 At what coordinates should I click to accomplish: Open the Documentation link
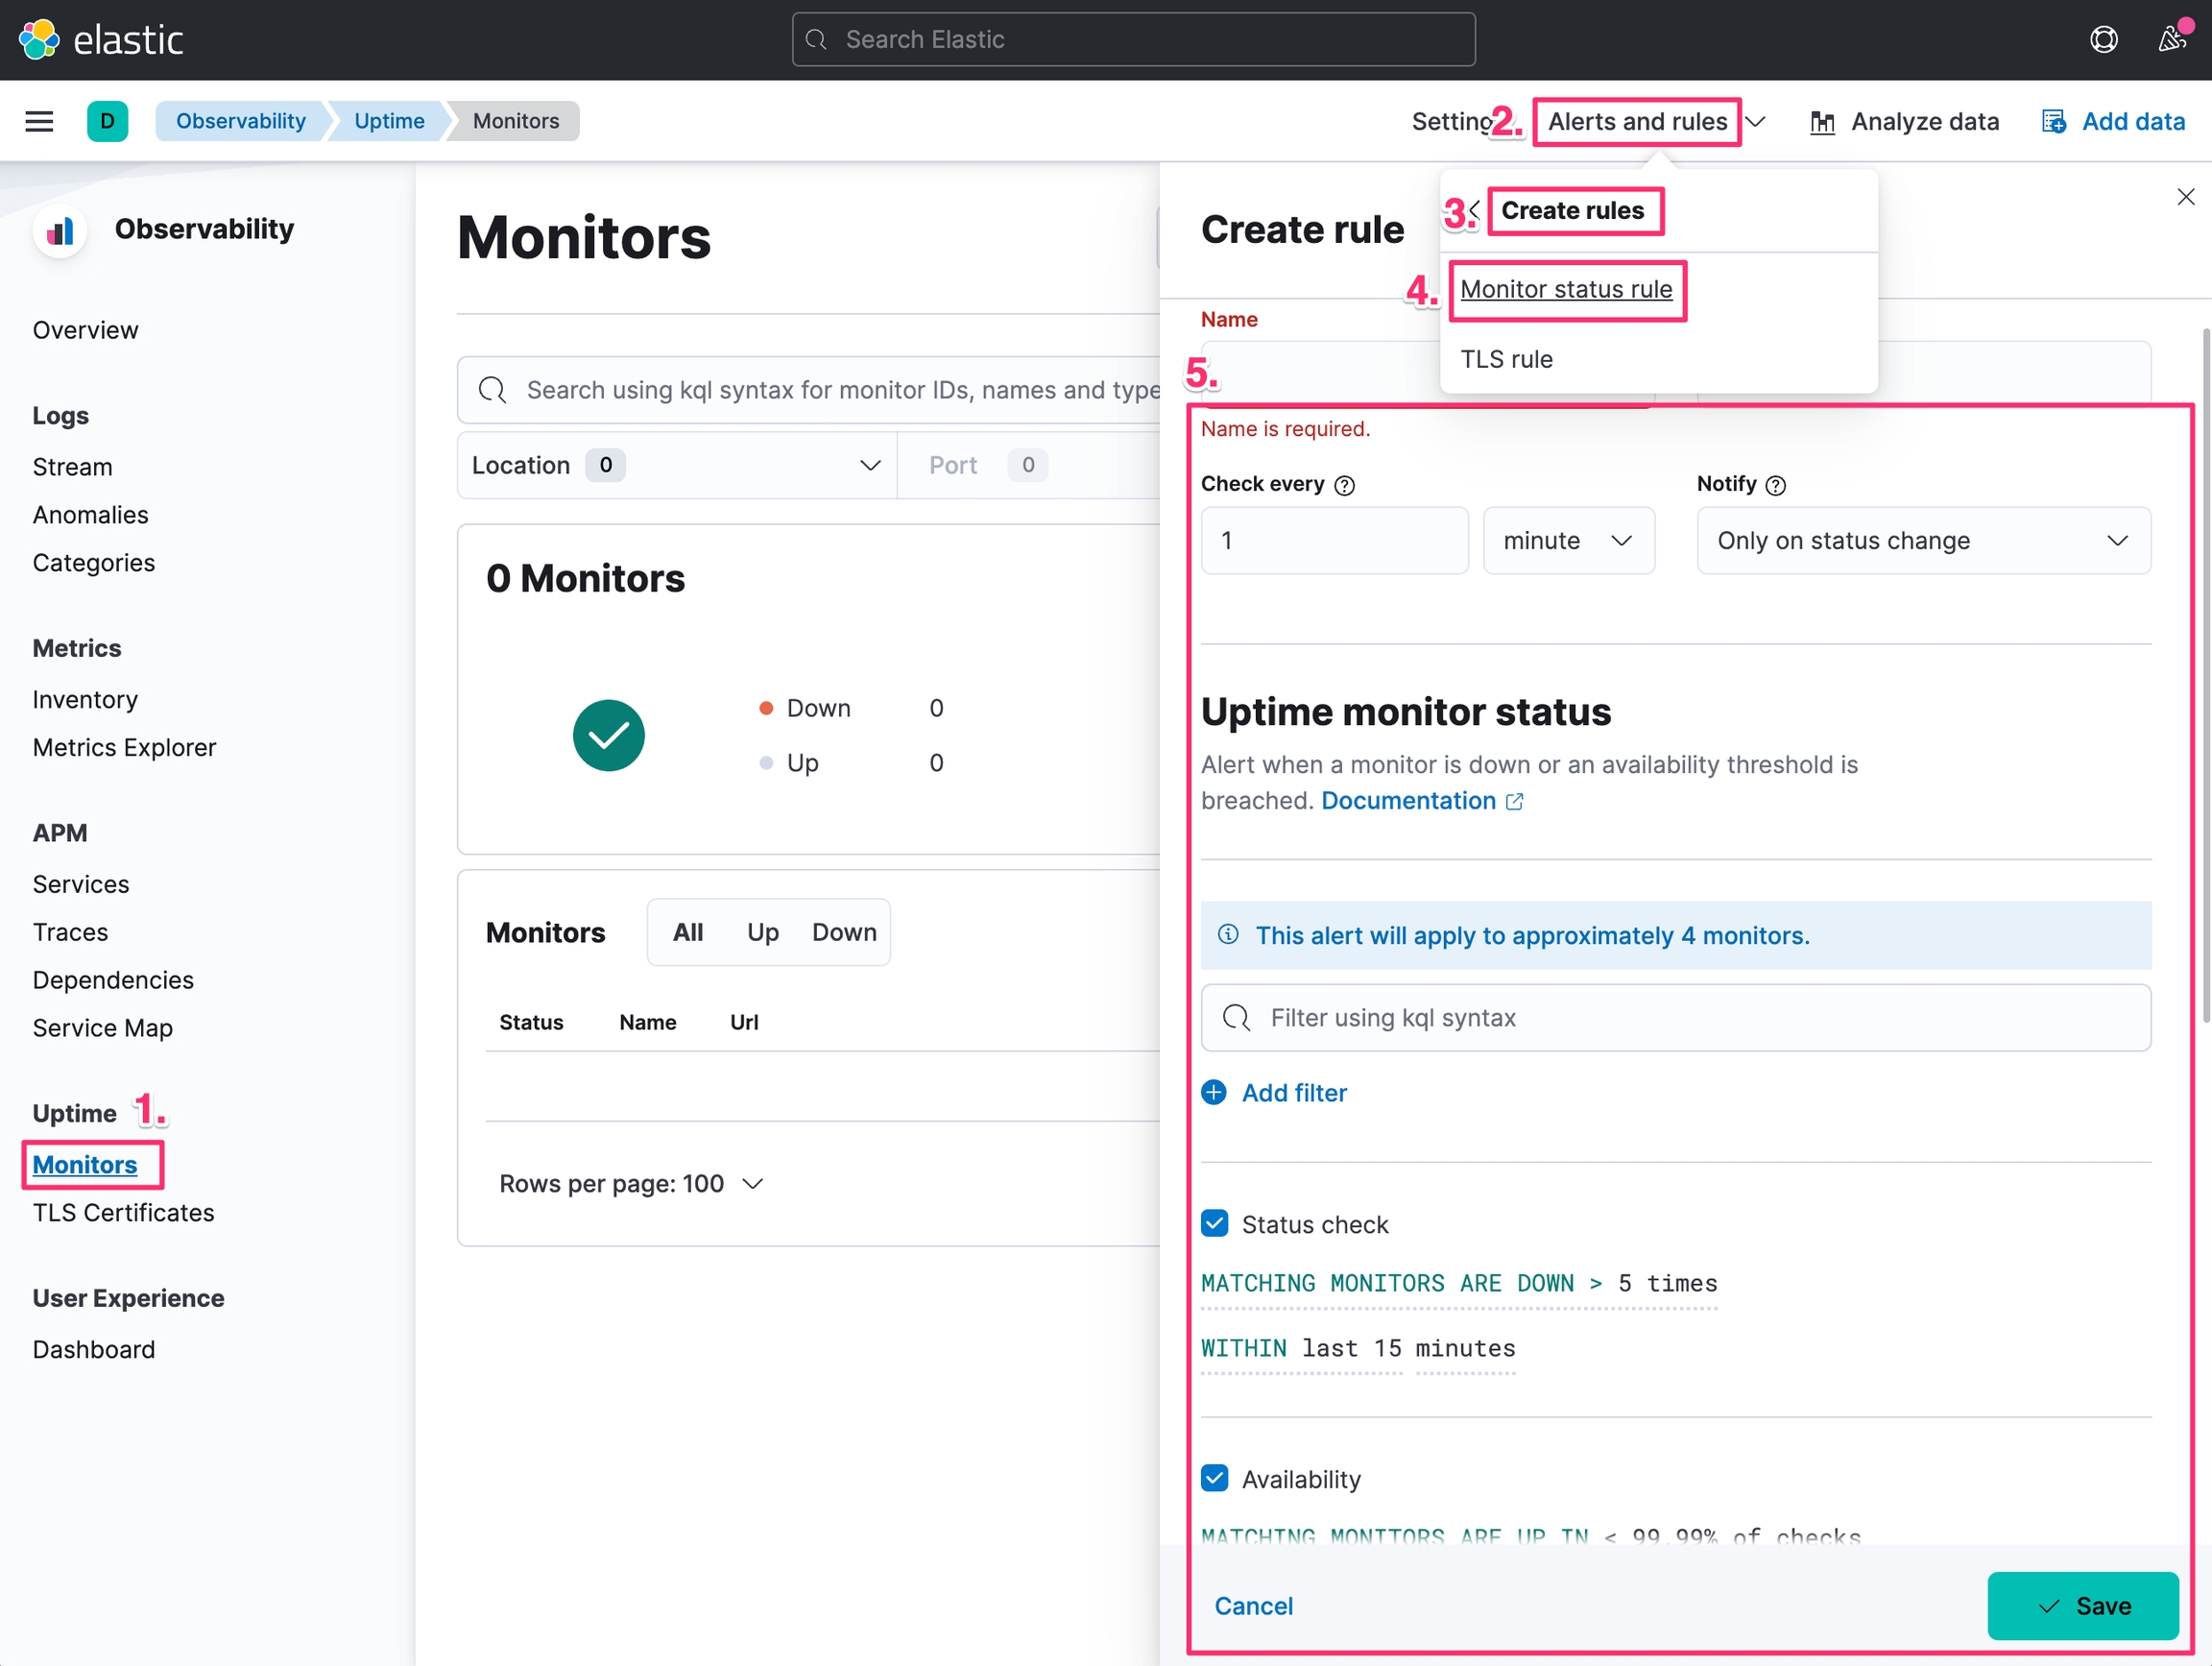pyautogui.click(x=1408, y=801)
